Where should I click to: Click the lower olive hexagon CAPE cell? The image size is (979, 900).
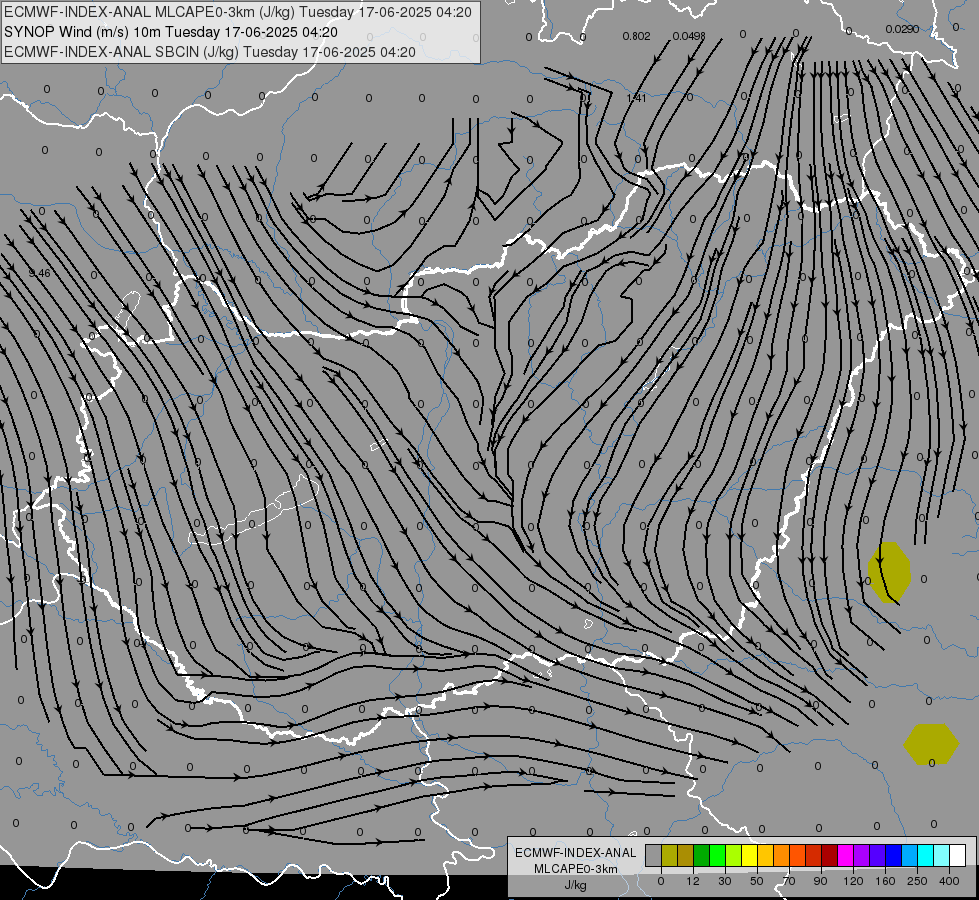(x=931, y=744)
